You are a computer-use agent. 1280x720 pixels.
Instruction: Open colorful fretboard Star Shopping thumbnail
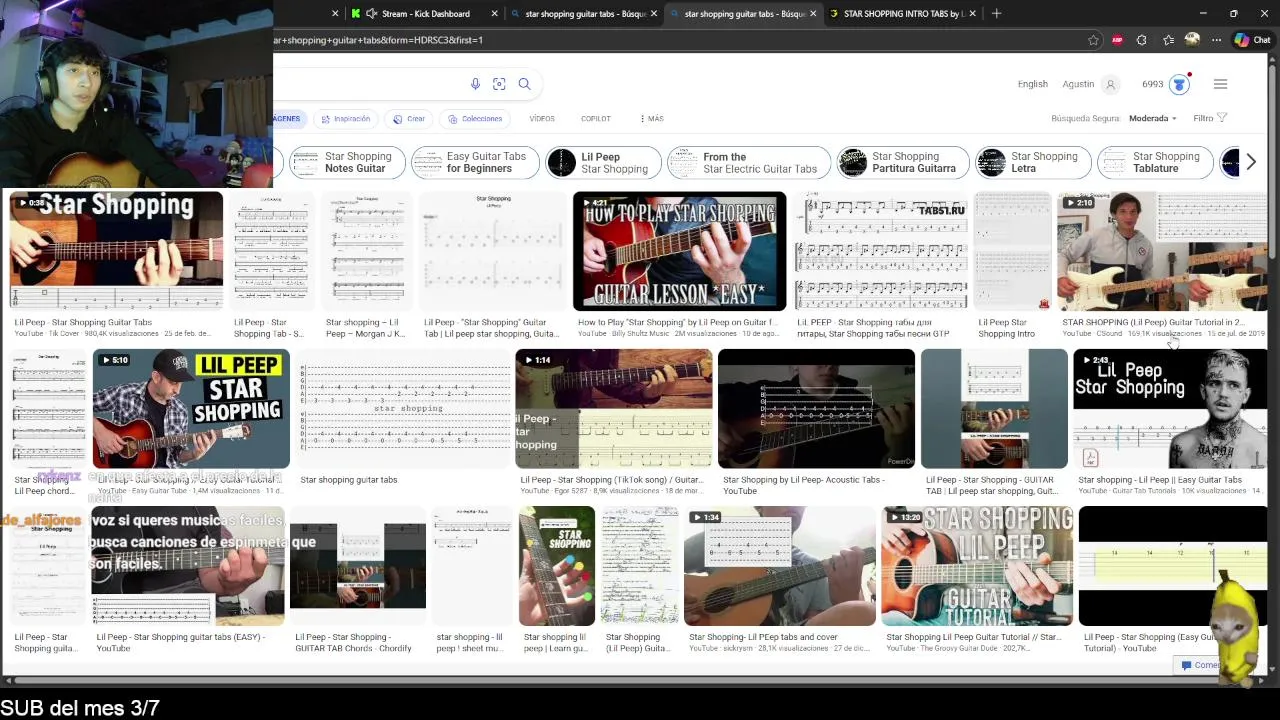(x=557, y=566)
